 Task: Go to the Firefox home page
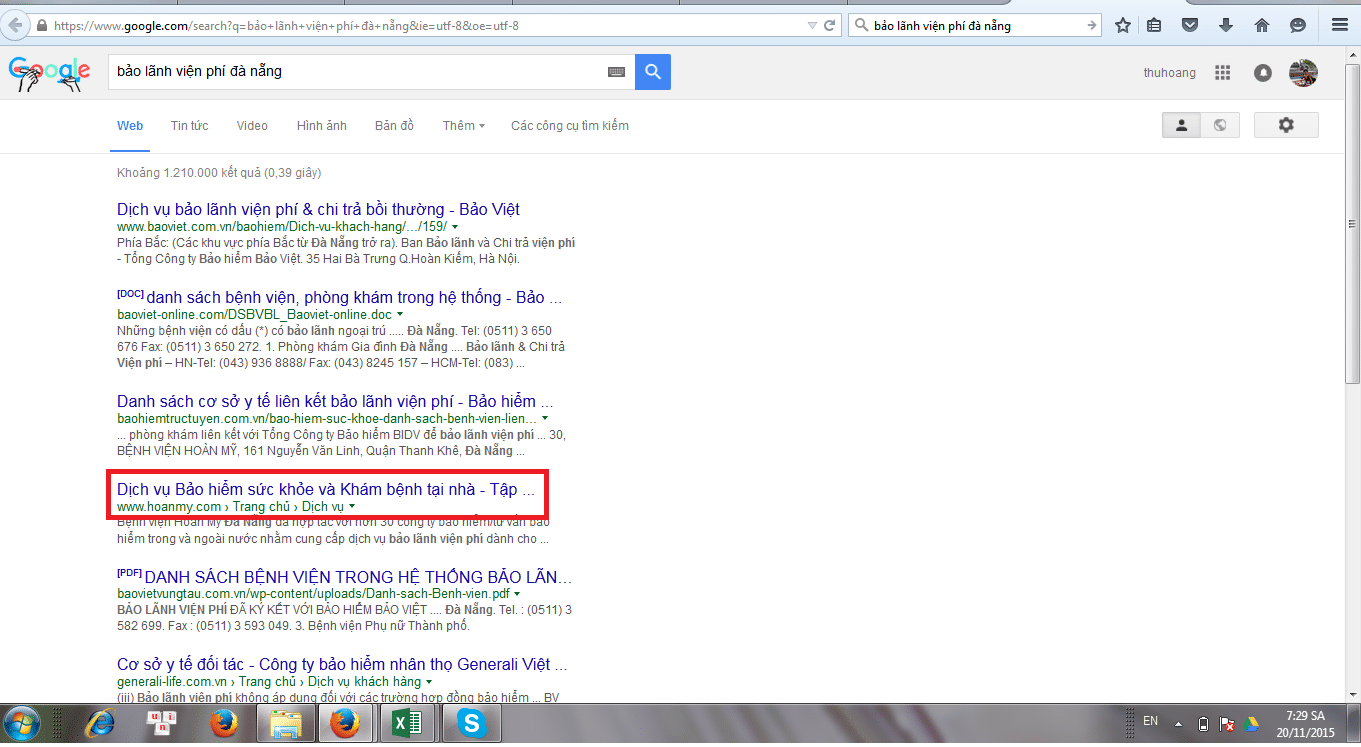click(1261, 25)
